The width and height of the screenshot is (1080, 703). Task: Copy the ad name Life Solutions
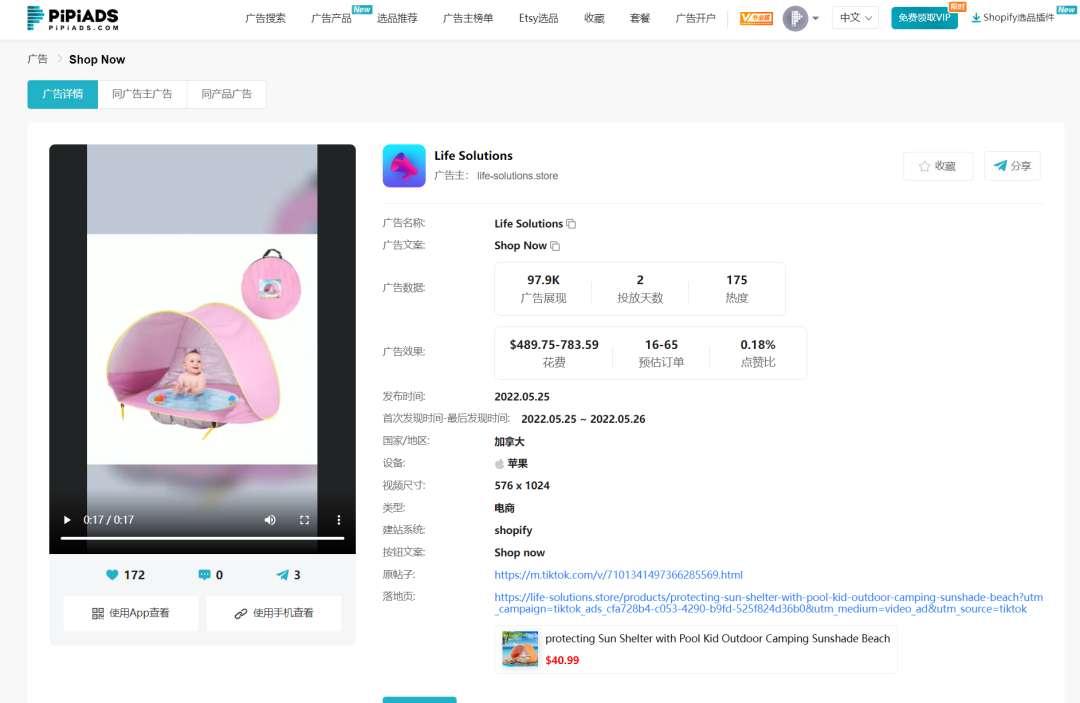tap(571, 224)
